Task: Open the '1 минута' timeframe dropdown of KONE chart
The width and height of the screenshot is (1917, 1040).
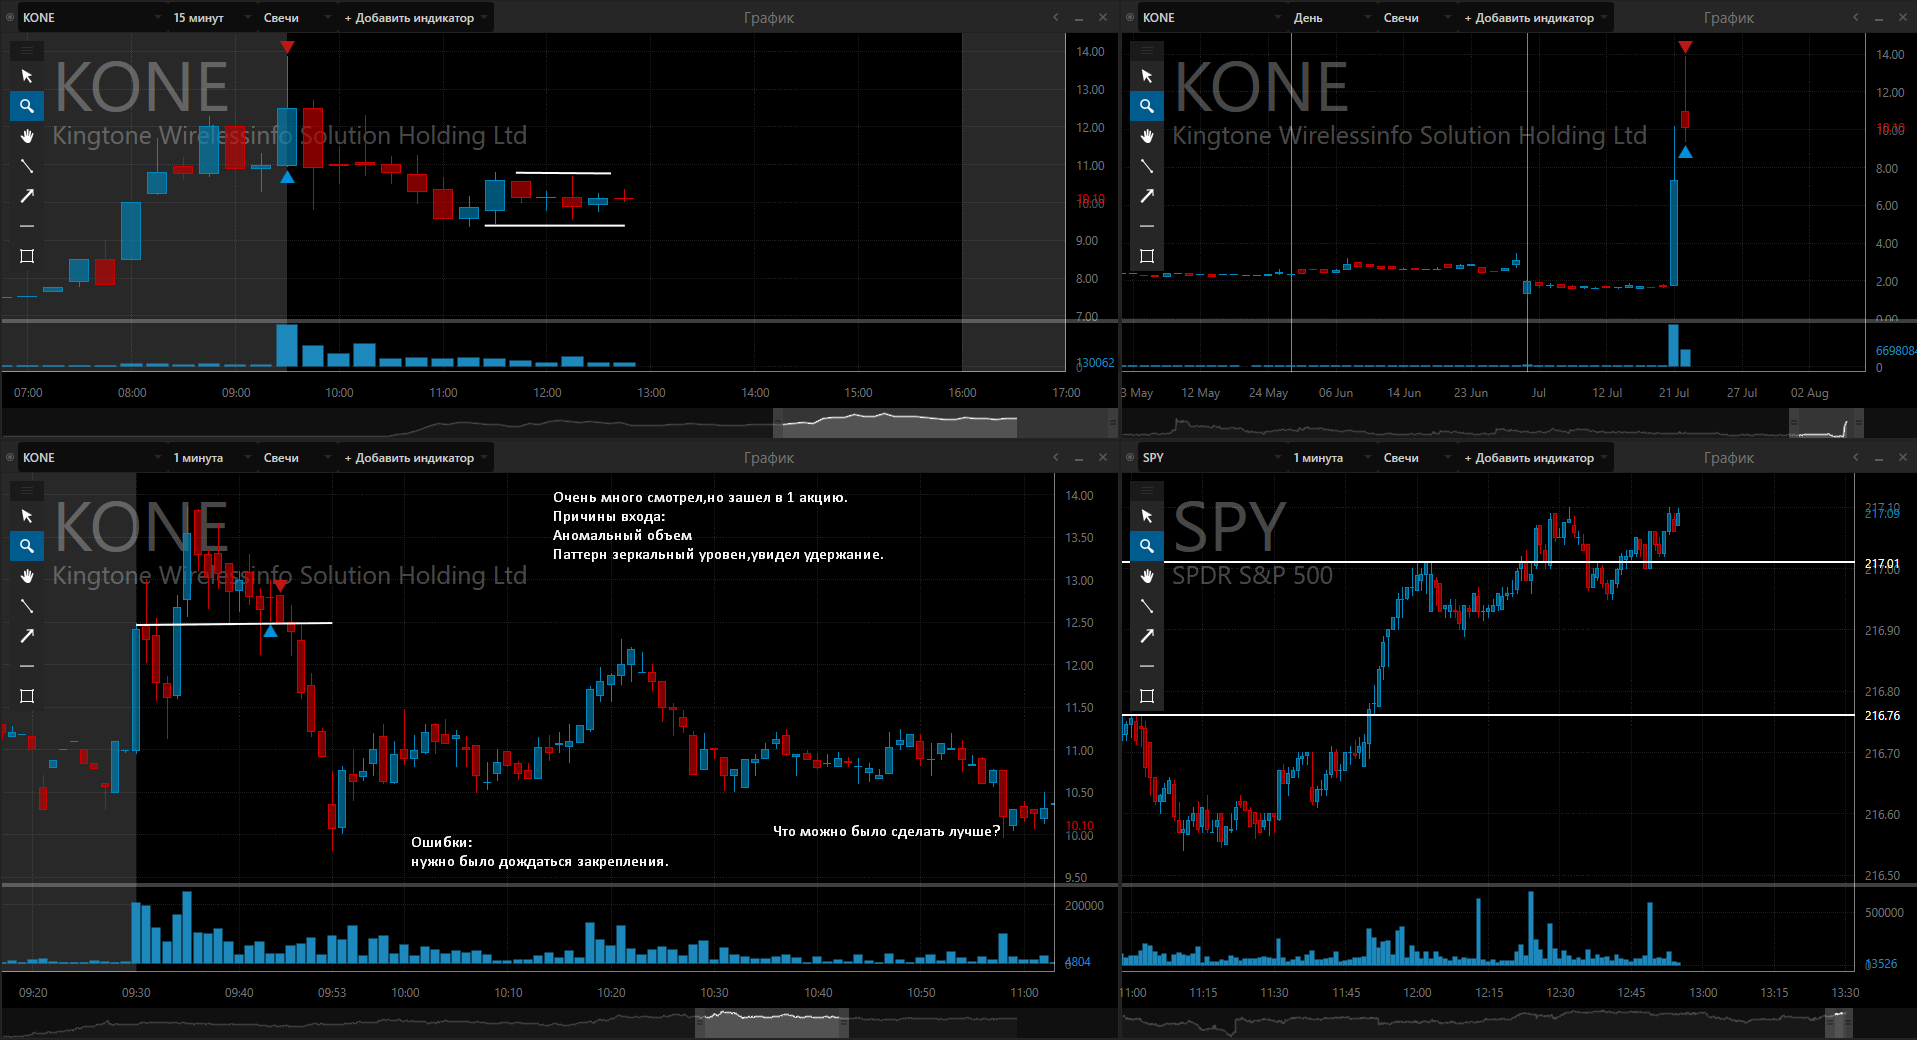Action: click(x=211, y=458)
